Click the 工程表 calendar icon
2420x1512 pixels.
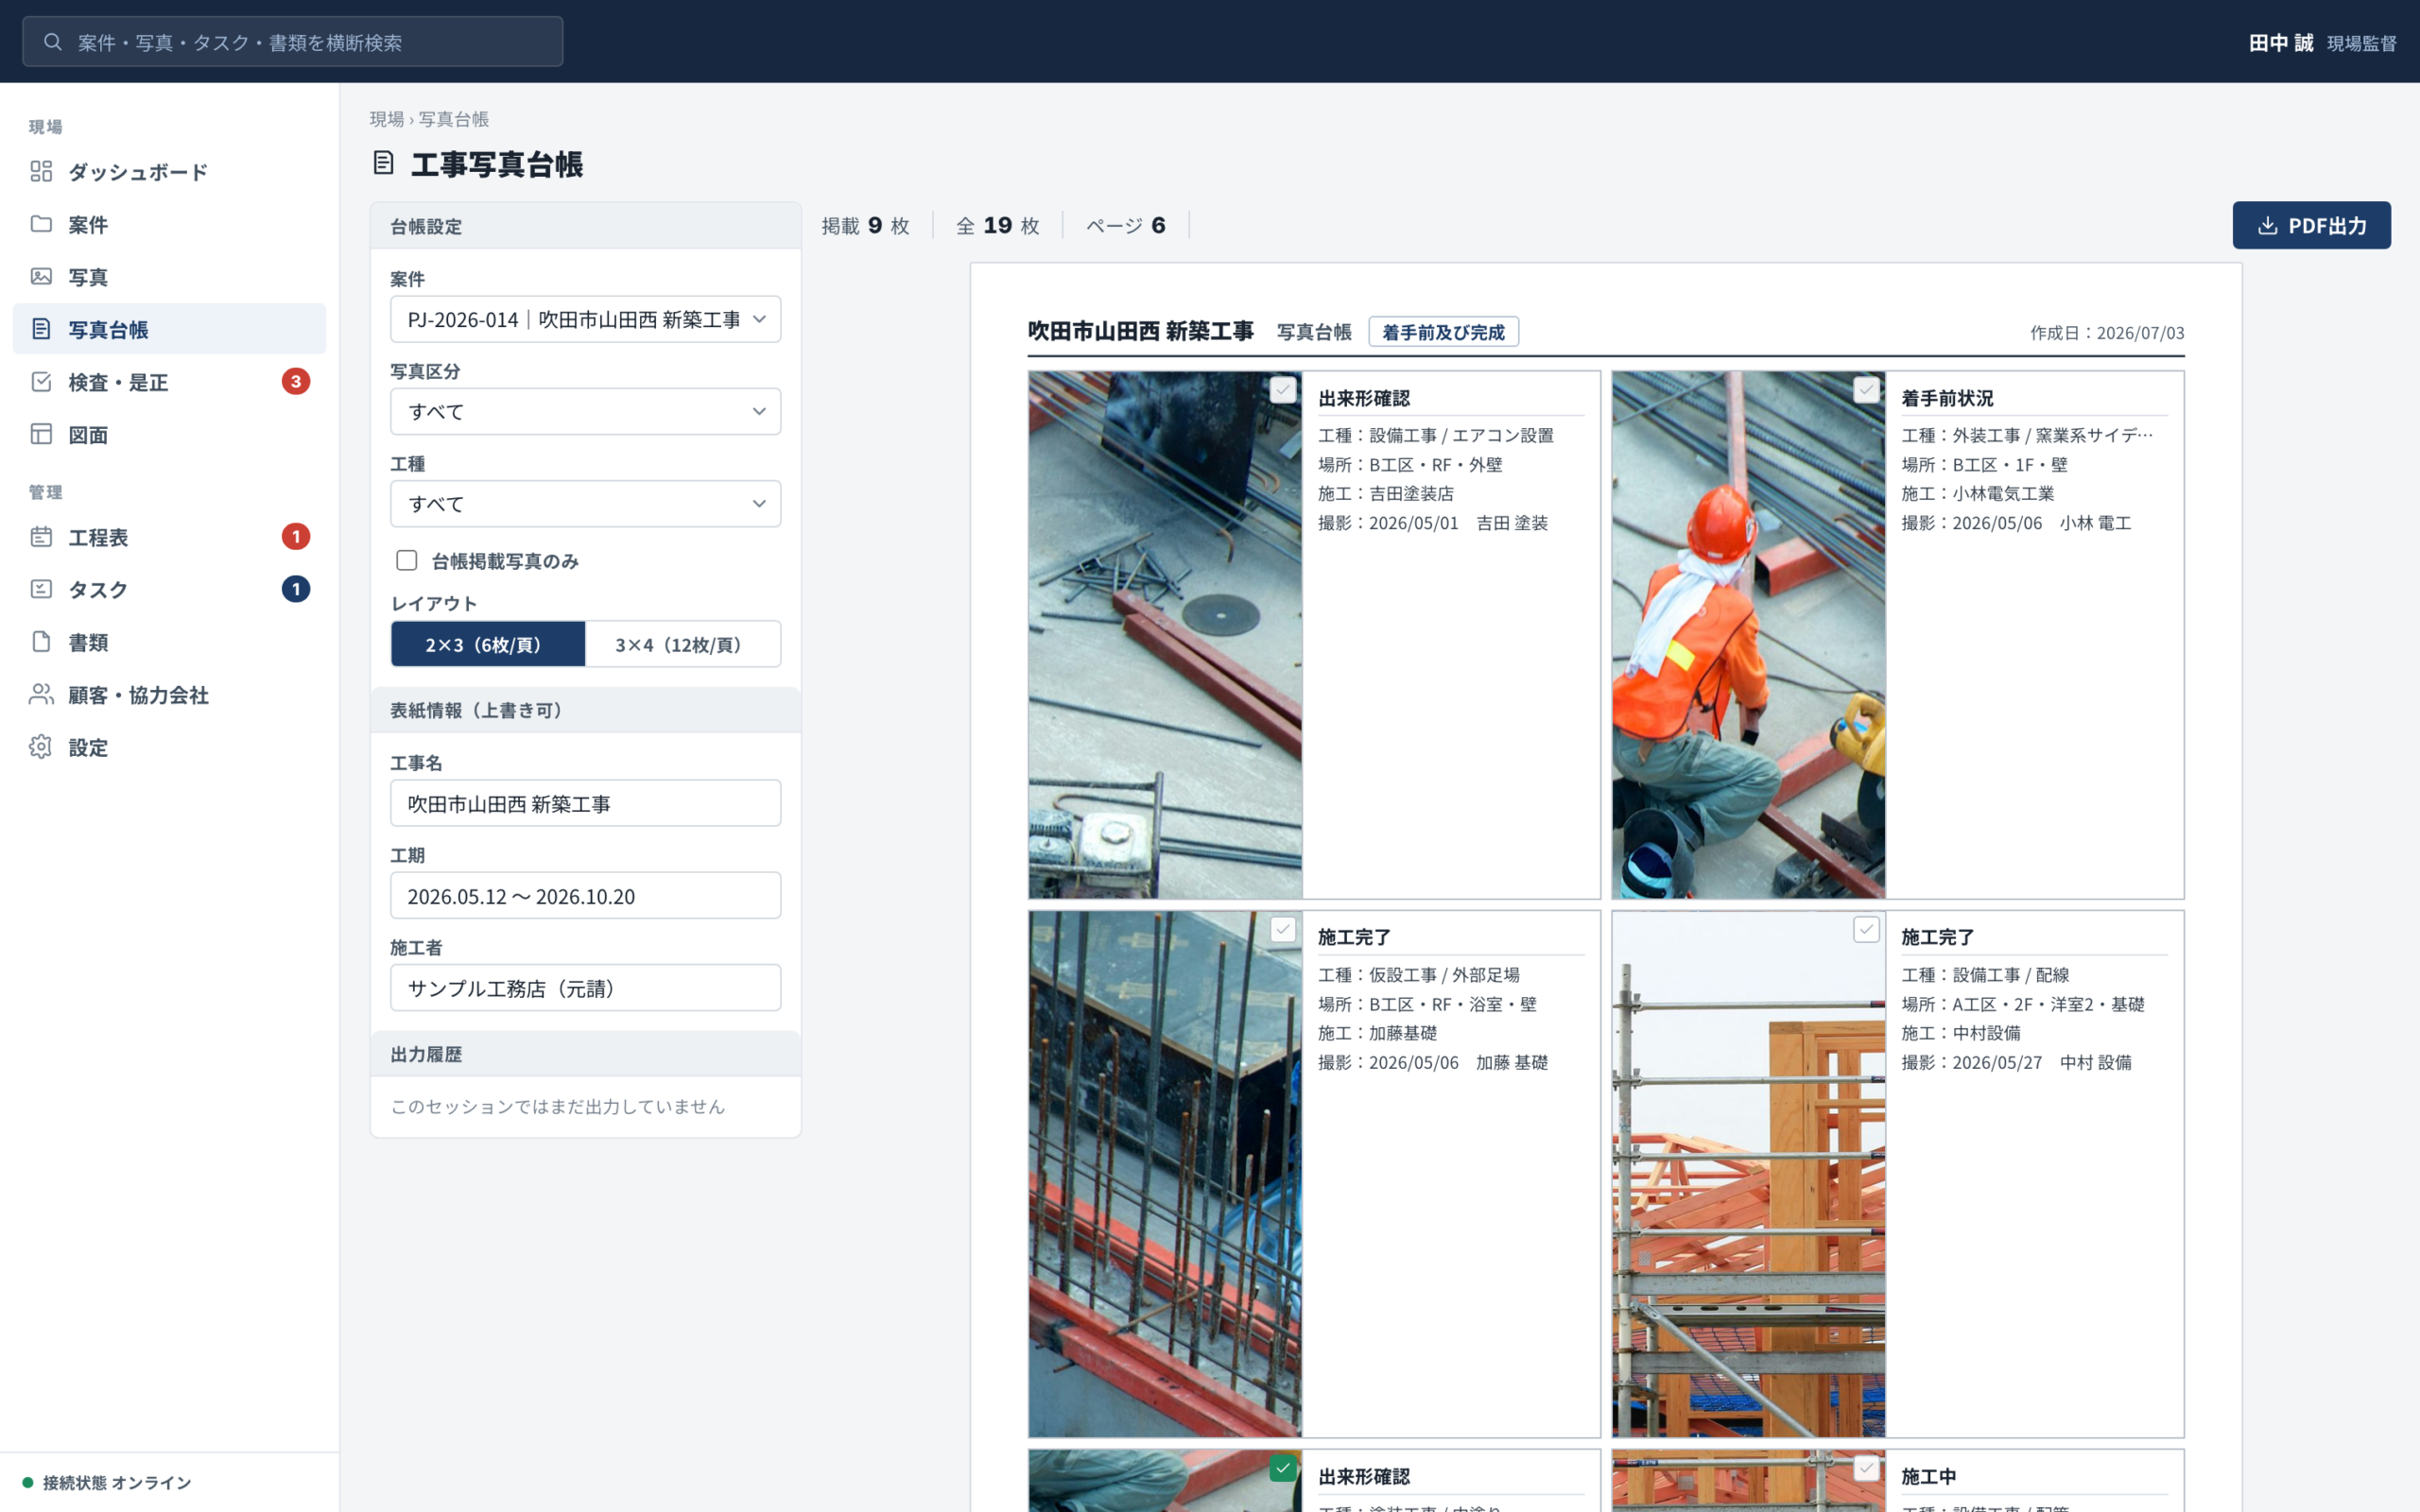click(x=41, y=537)
